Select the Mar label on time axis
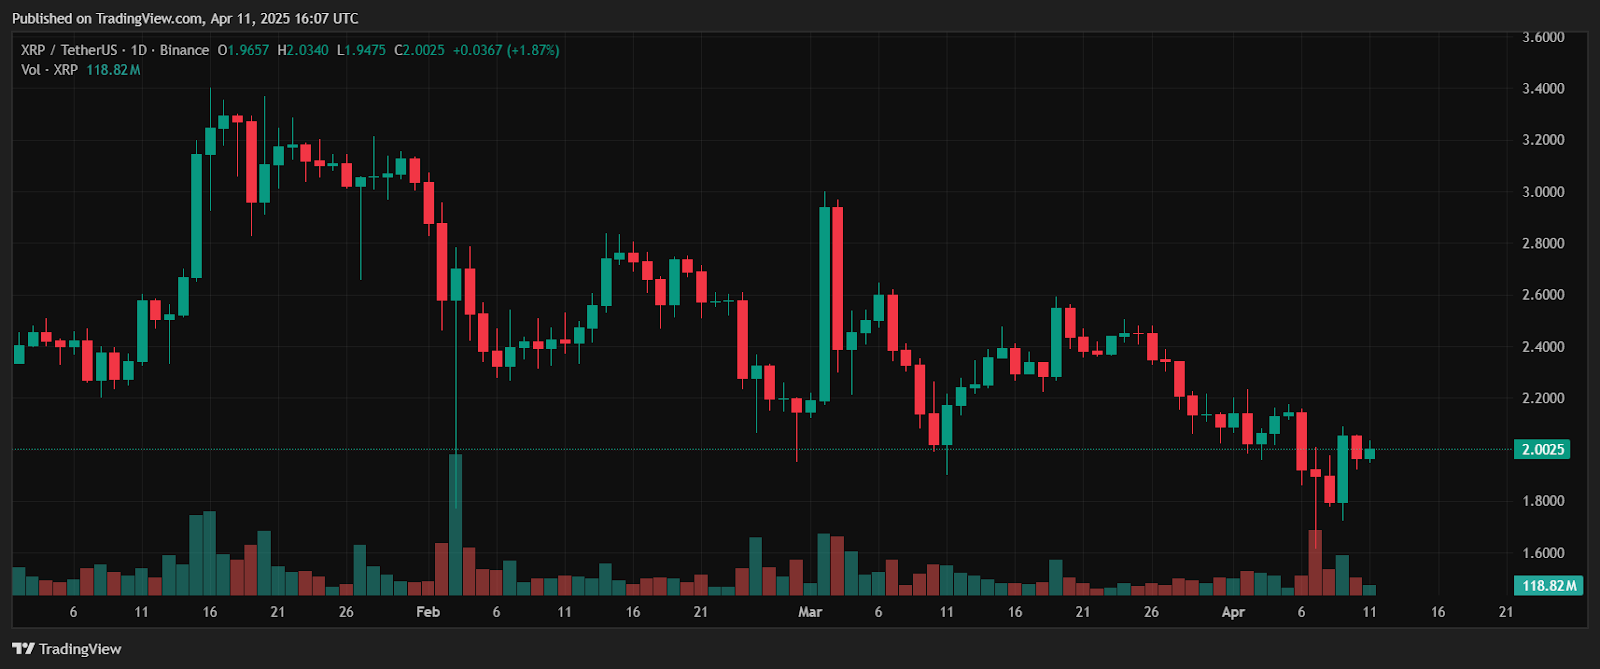Screen dimensions: 1600x669 (x=810, y=612)
